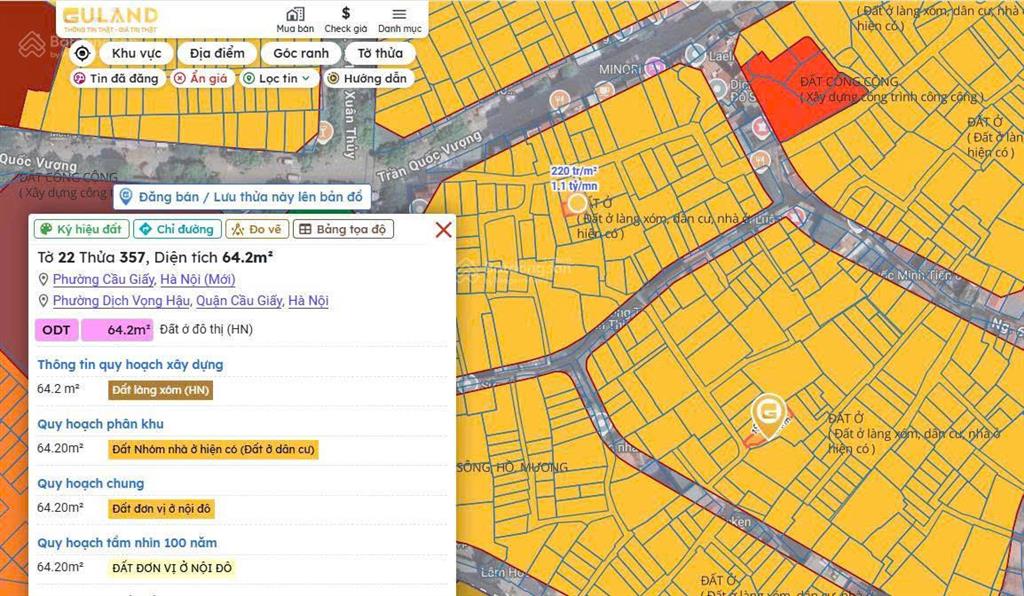Screen dimensions: 1024x596
Task: Open the Quận Cầu Giấy link
Action: pyautogui.click(x=240, y=301)
